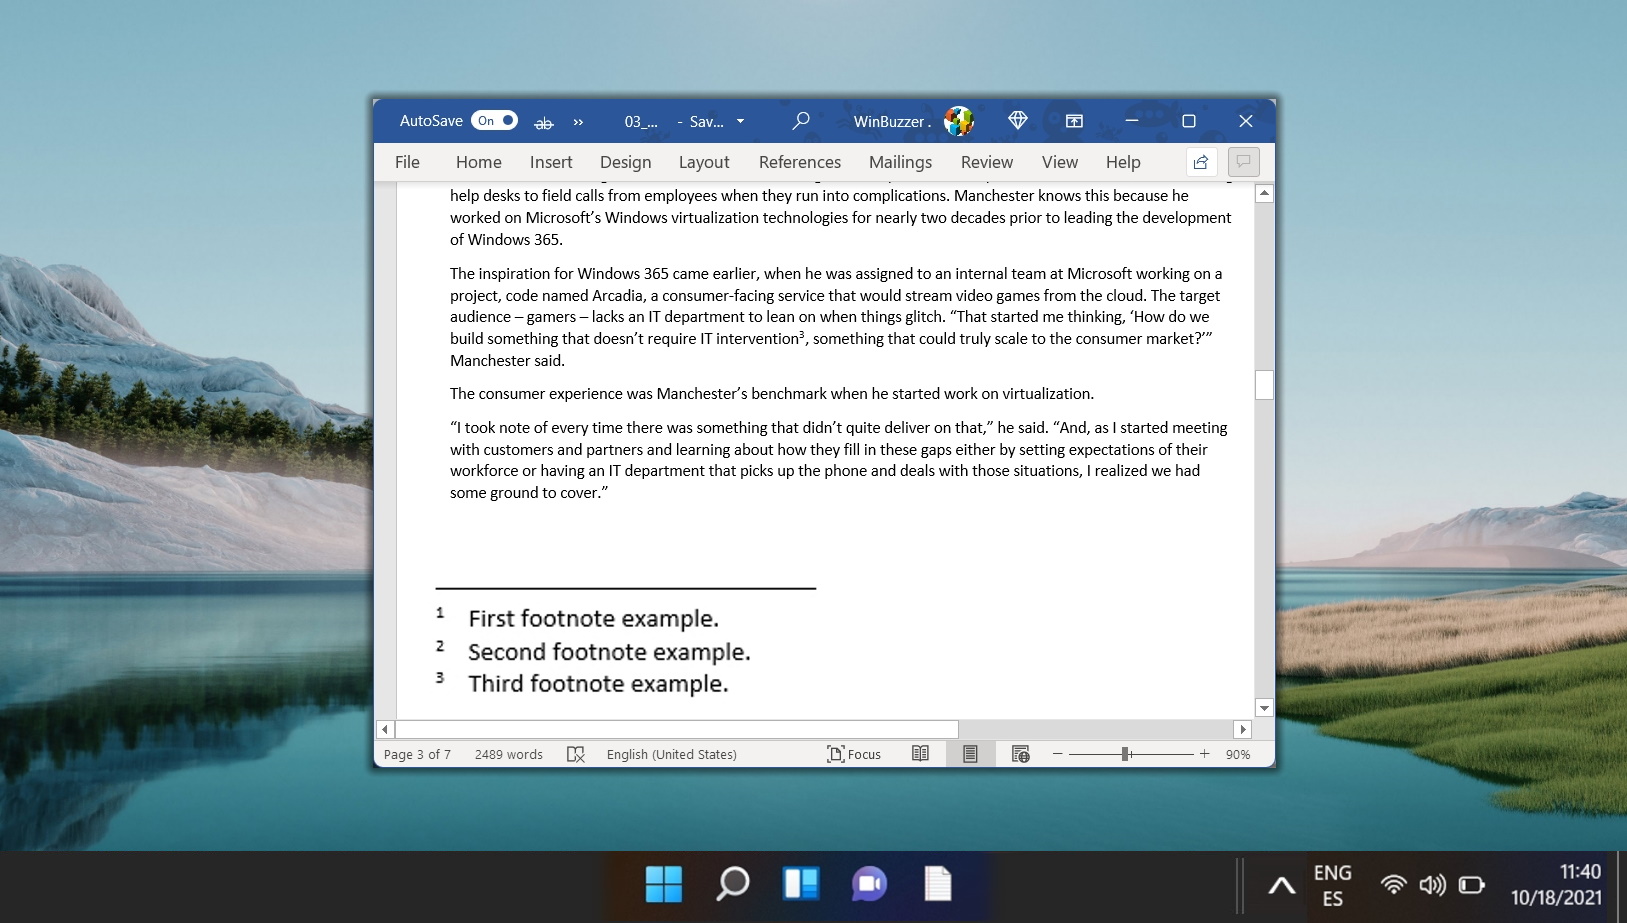Toggle the AutoSave switch off
Image resolution: width=1627 pixels, height=923 pixels.
494,121
